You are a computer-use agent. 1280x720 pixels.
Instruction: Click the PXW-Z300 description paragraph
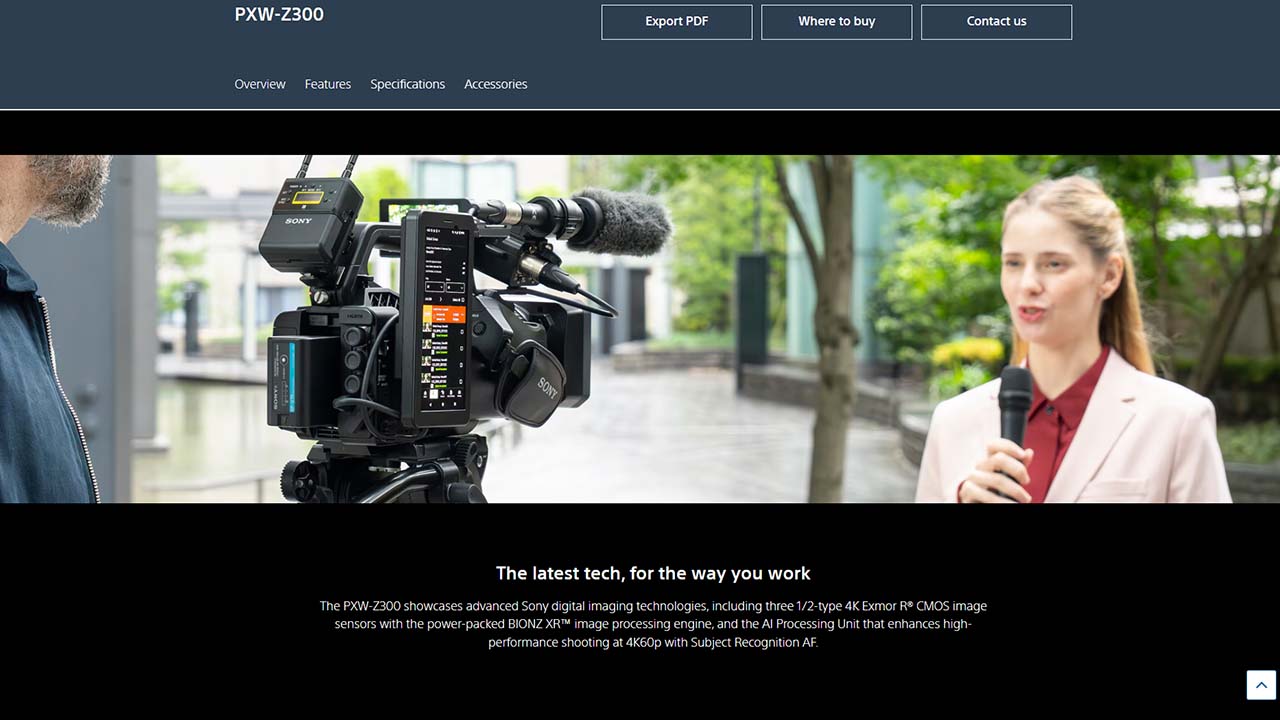point(653,624)
